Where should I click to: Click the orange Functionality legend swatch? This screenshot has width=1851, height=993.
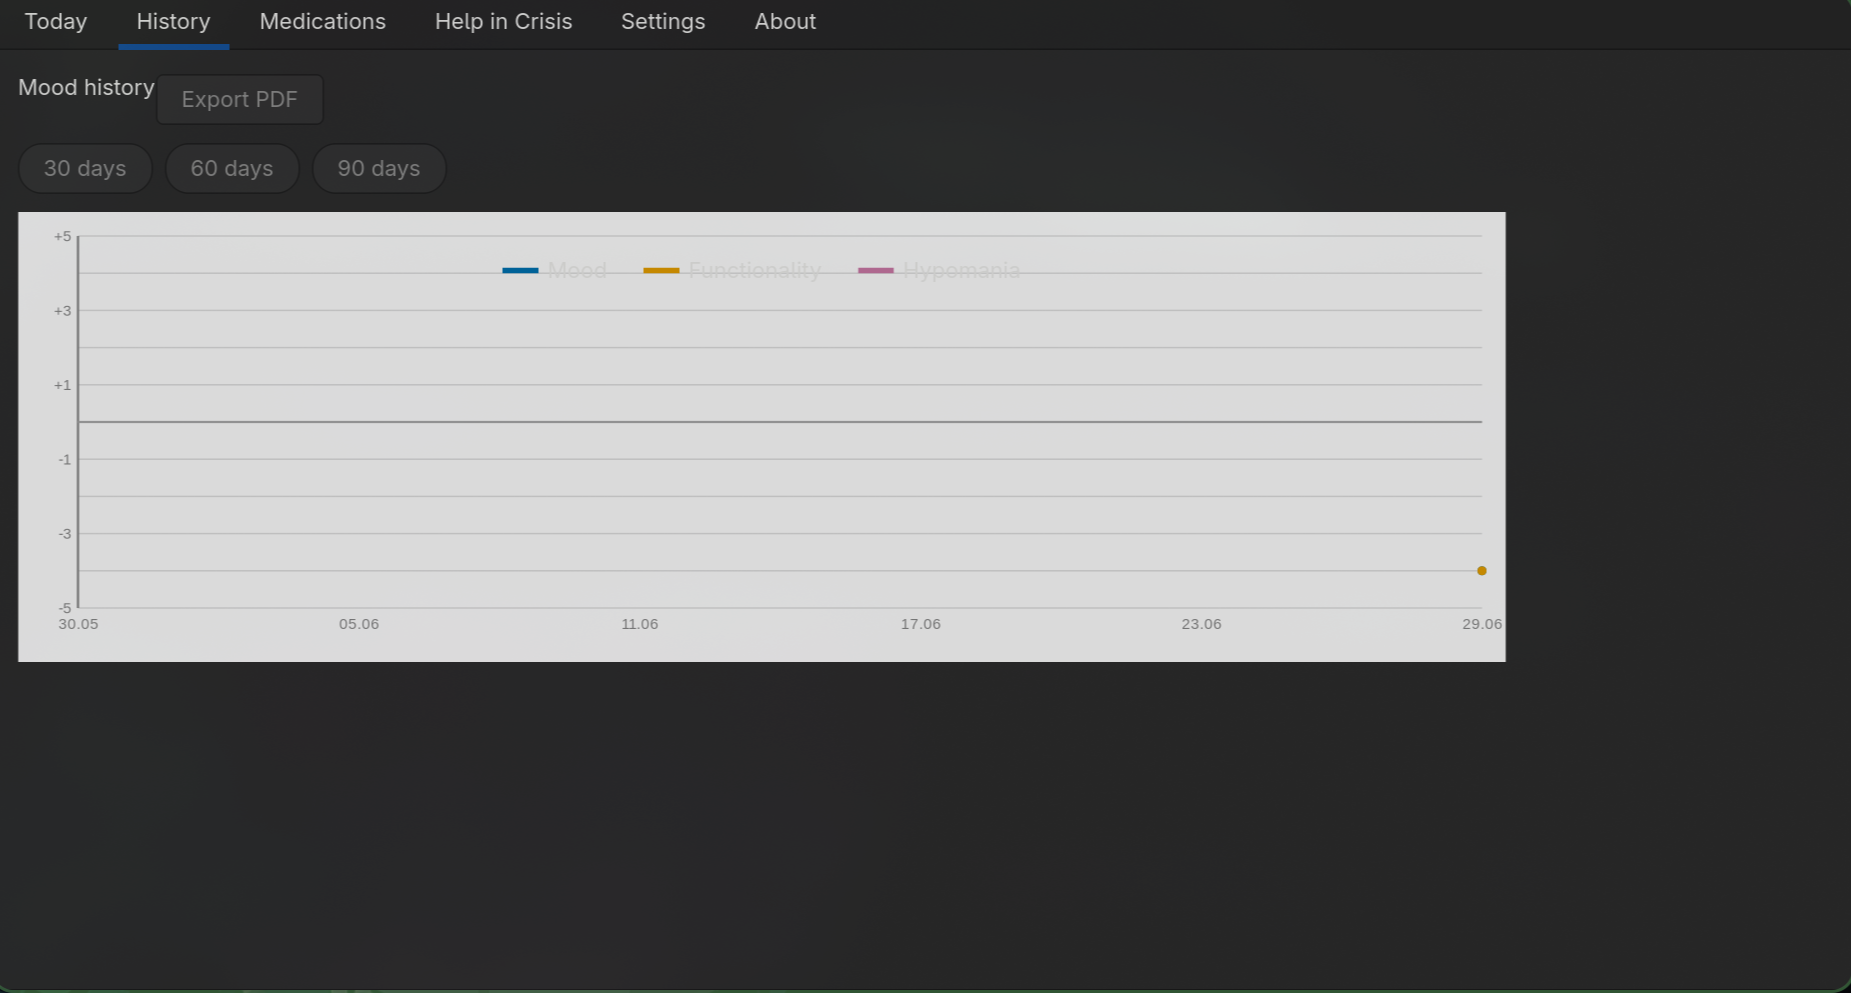tap(661, 270)
